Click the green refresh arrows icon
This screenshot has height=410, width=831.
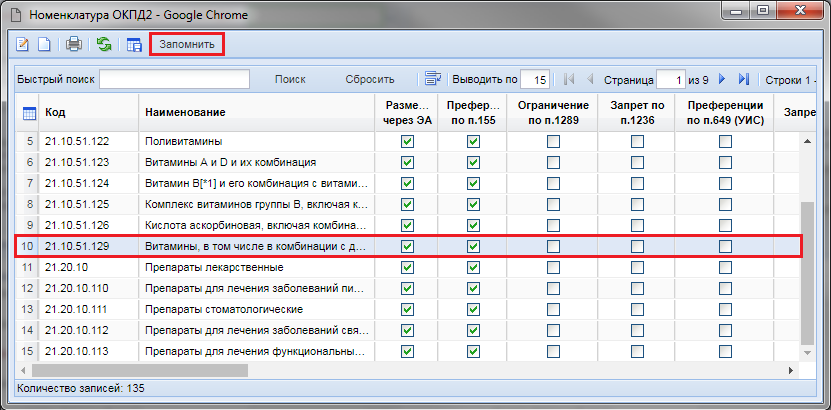[103, 44]
